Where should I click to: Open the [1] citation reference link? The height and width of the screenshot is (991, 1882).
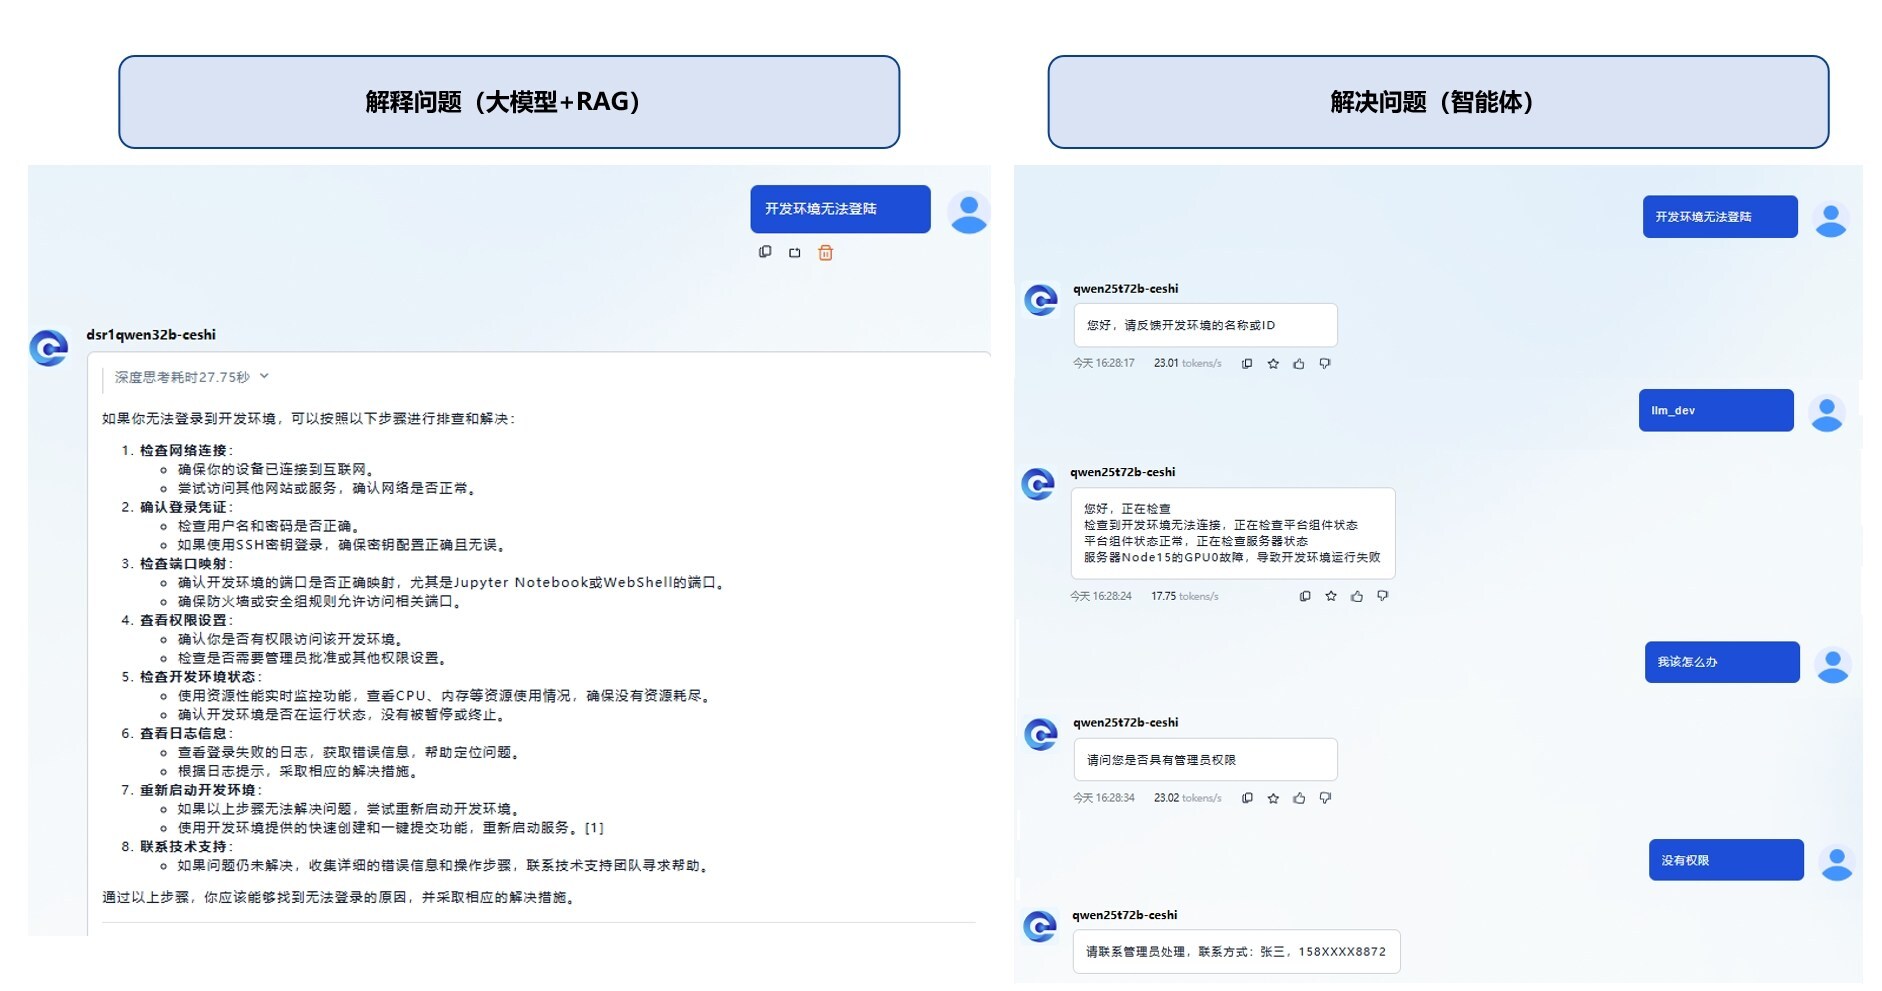(x=594, y=828)
